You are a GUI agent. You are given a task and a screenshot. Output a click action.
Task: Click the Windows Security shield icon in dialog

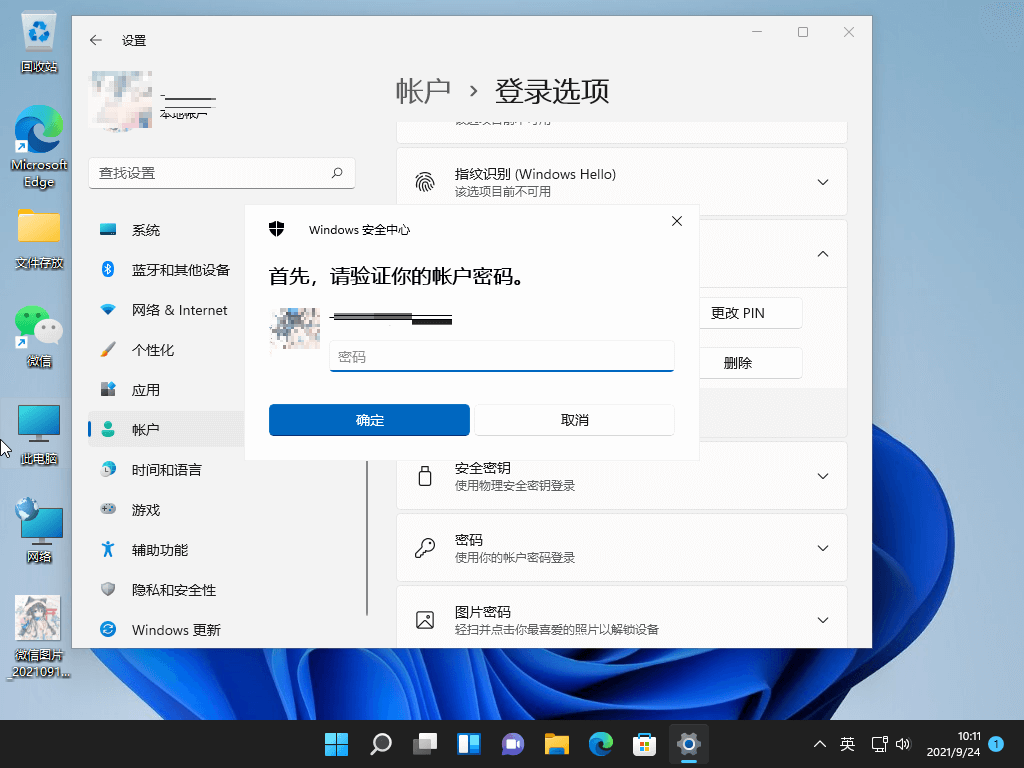(277, 228)
